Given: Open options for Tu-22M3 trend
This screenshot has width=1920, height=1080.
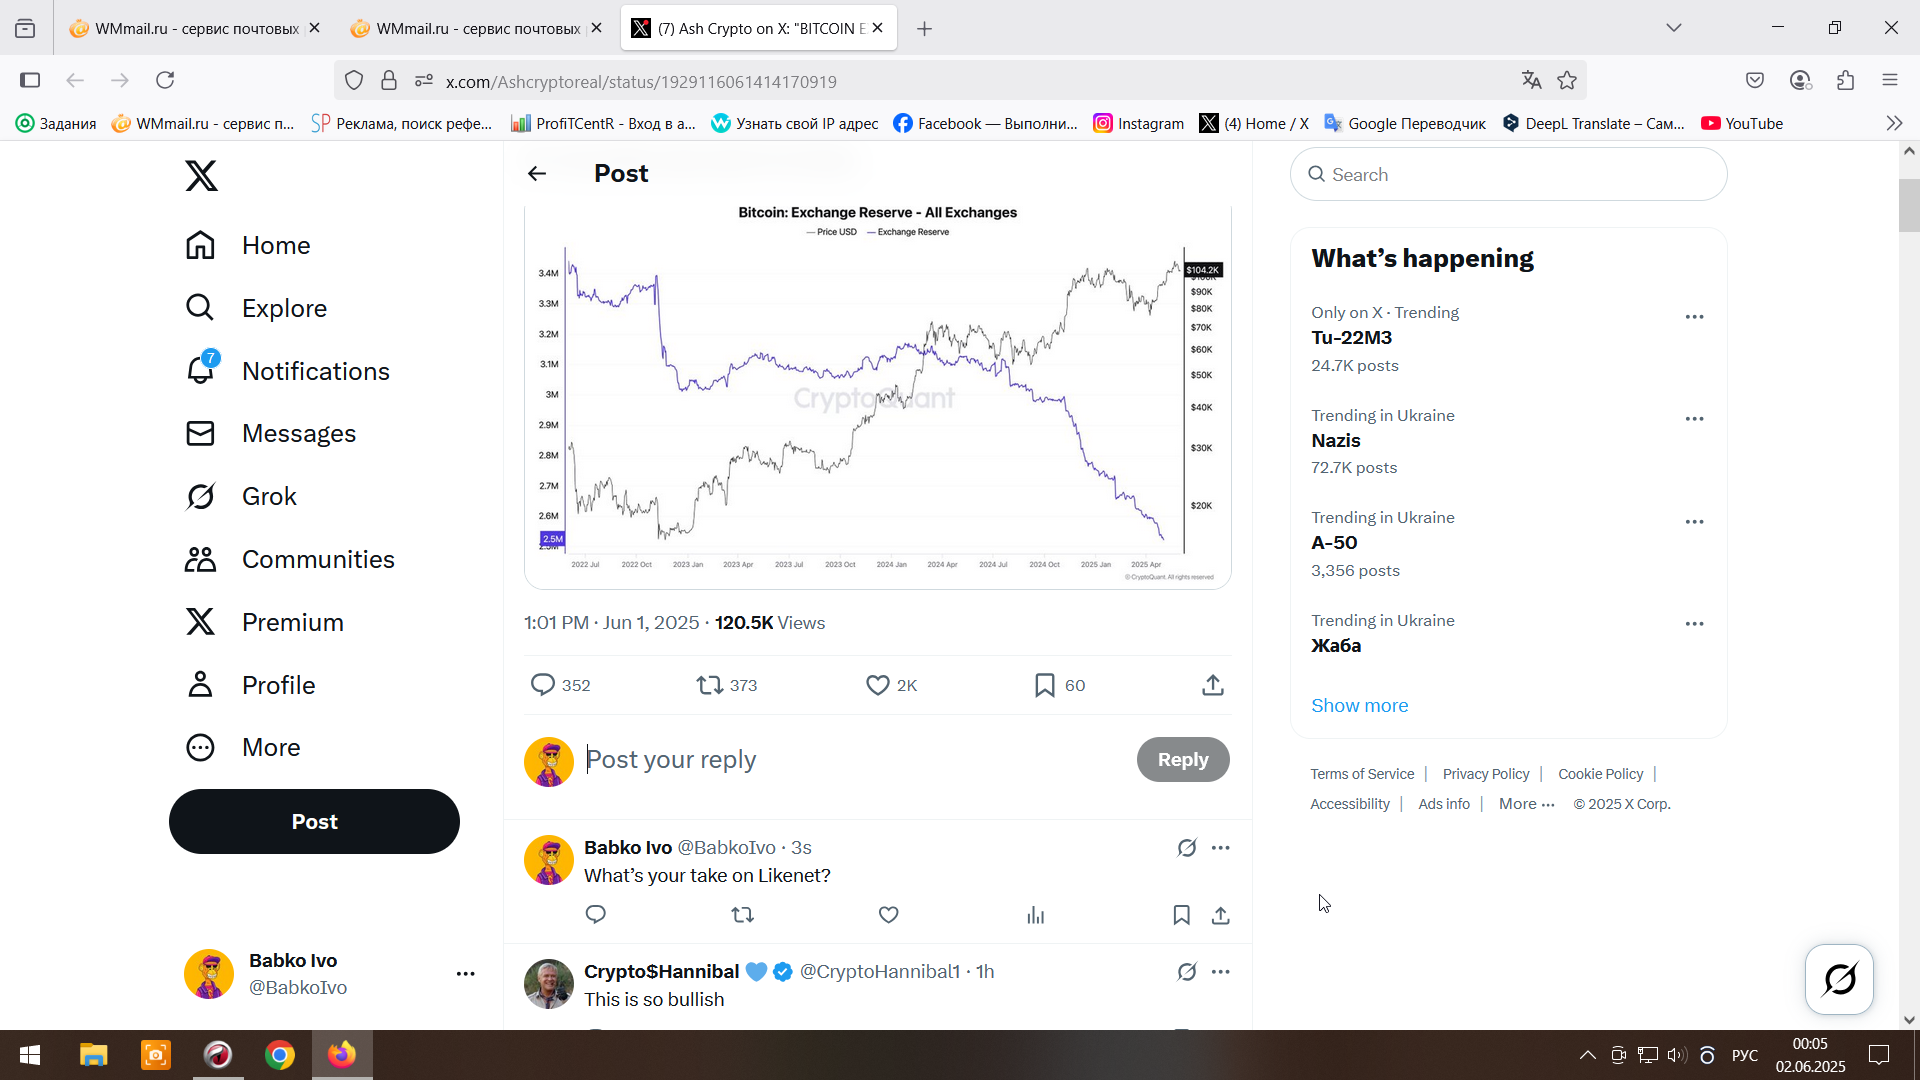Looking at the screenshot, I should click(1694, 317).
